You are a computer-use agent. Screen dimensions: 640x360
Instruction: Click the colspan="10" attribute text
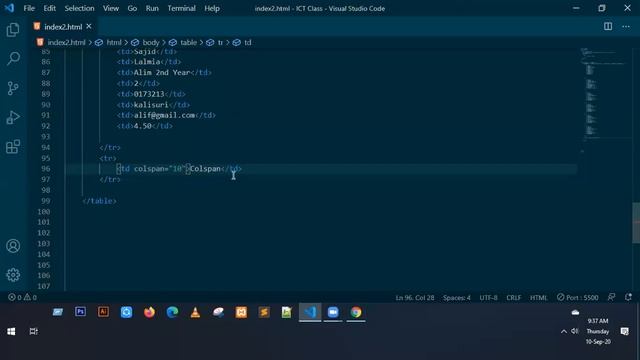pos(160,169)
